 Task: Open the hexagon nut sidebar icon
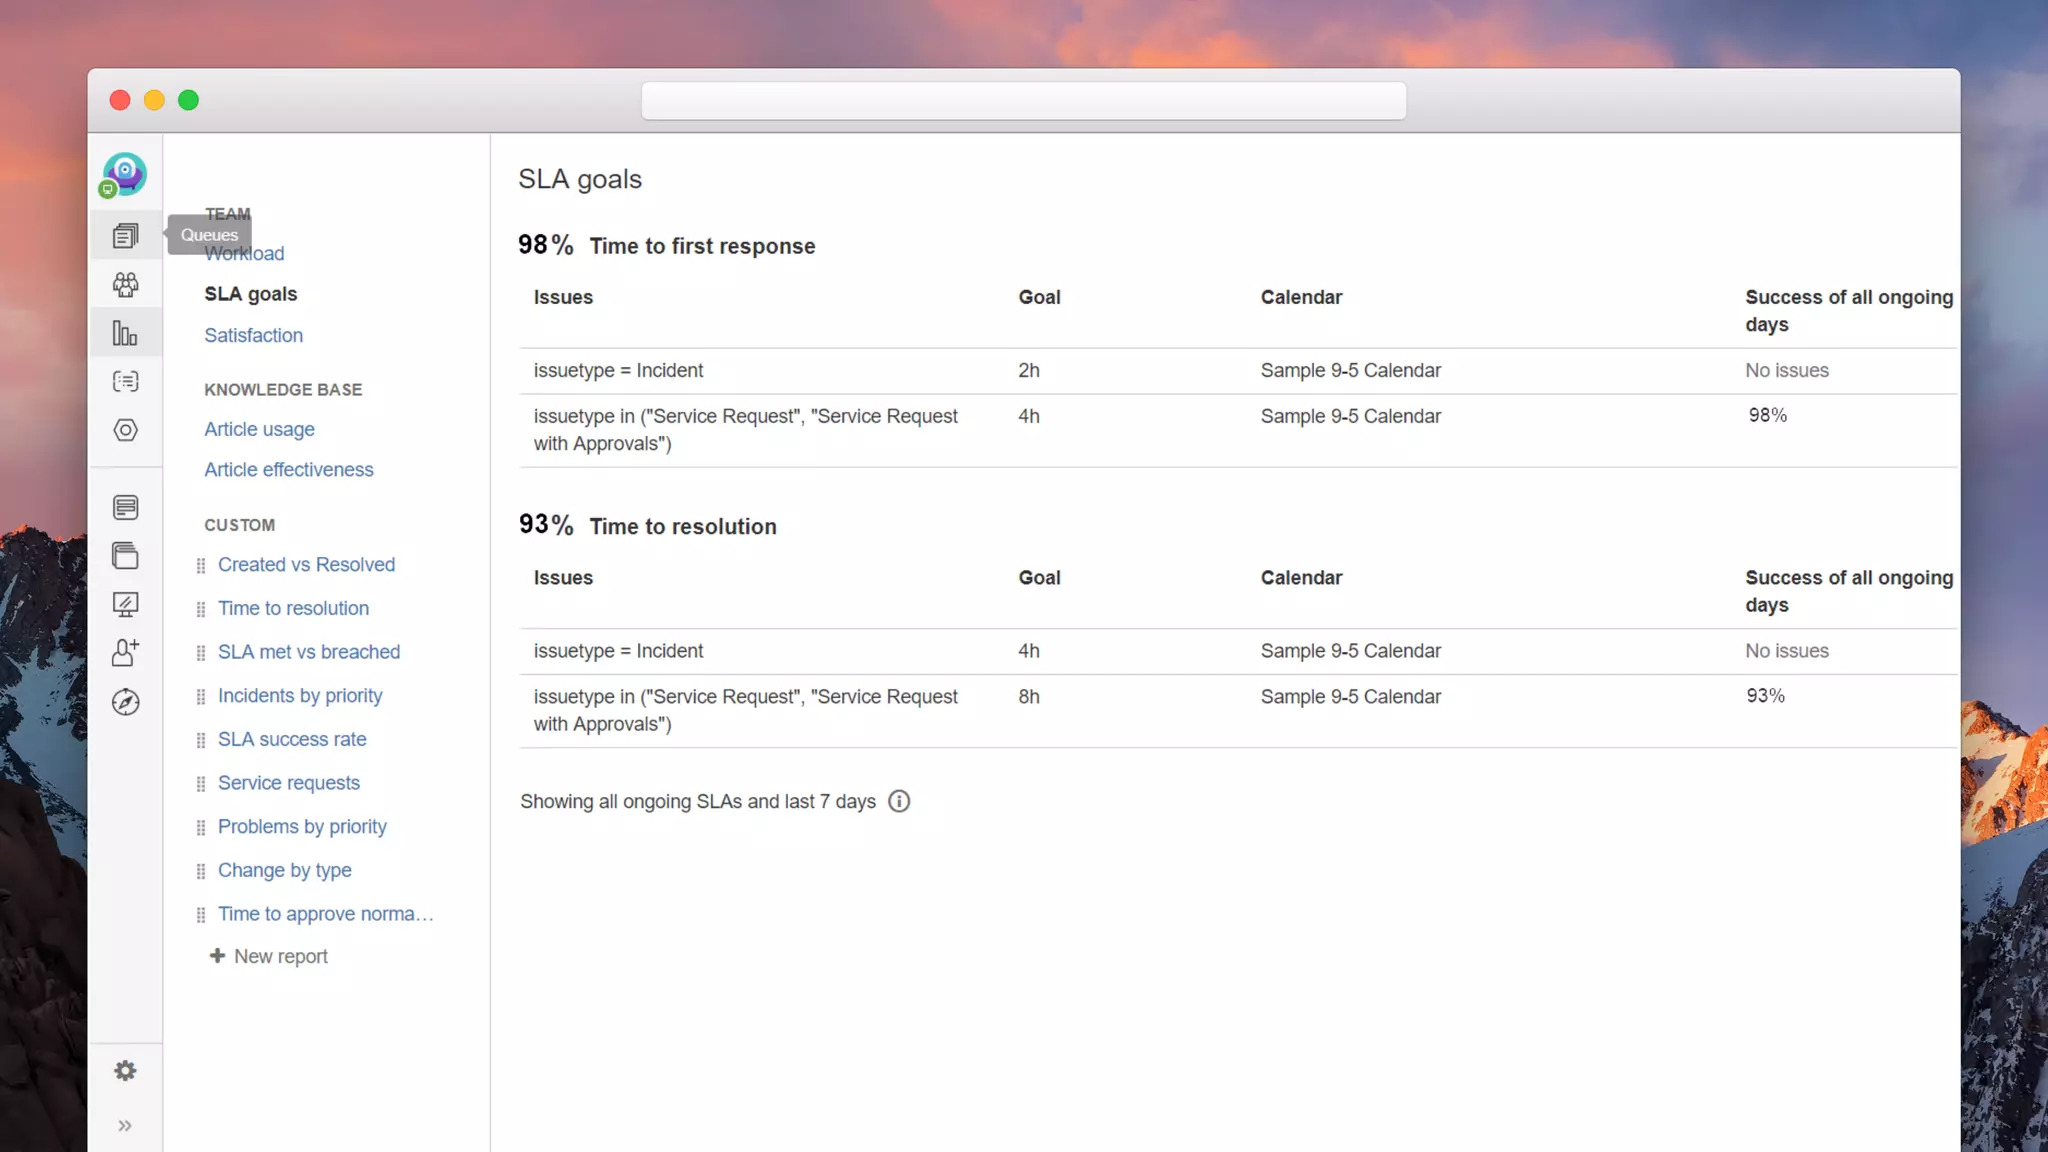coord(125,430)
